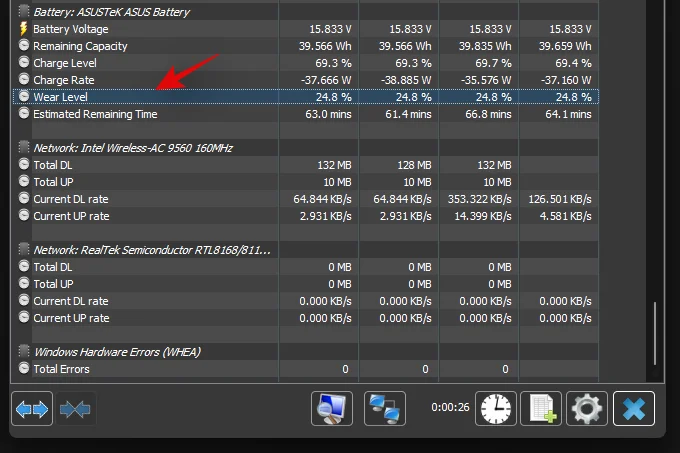Close the sensors window with the blue X
The height and width of the screenshot is (453, 680).
[x=634, y=408]
